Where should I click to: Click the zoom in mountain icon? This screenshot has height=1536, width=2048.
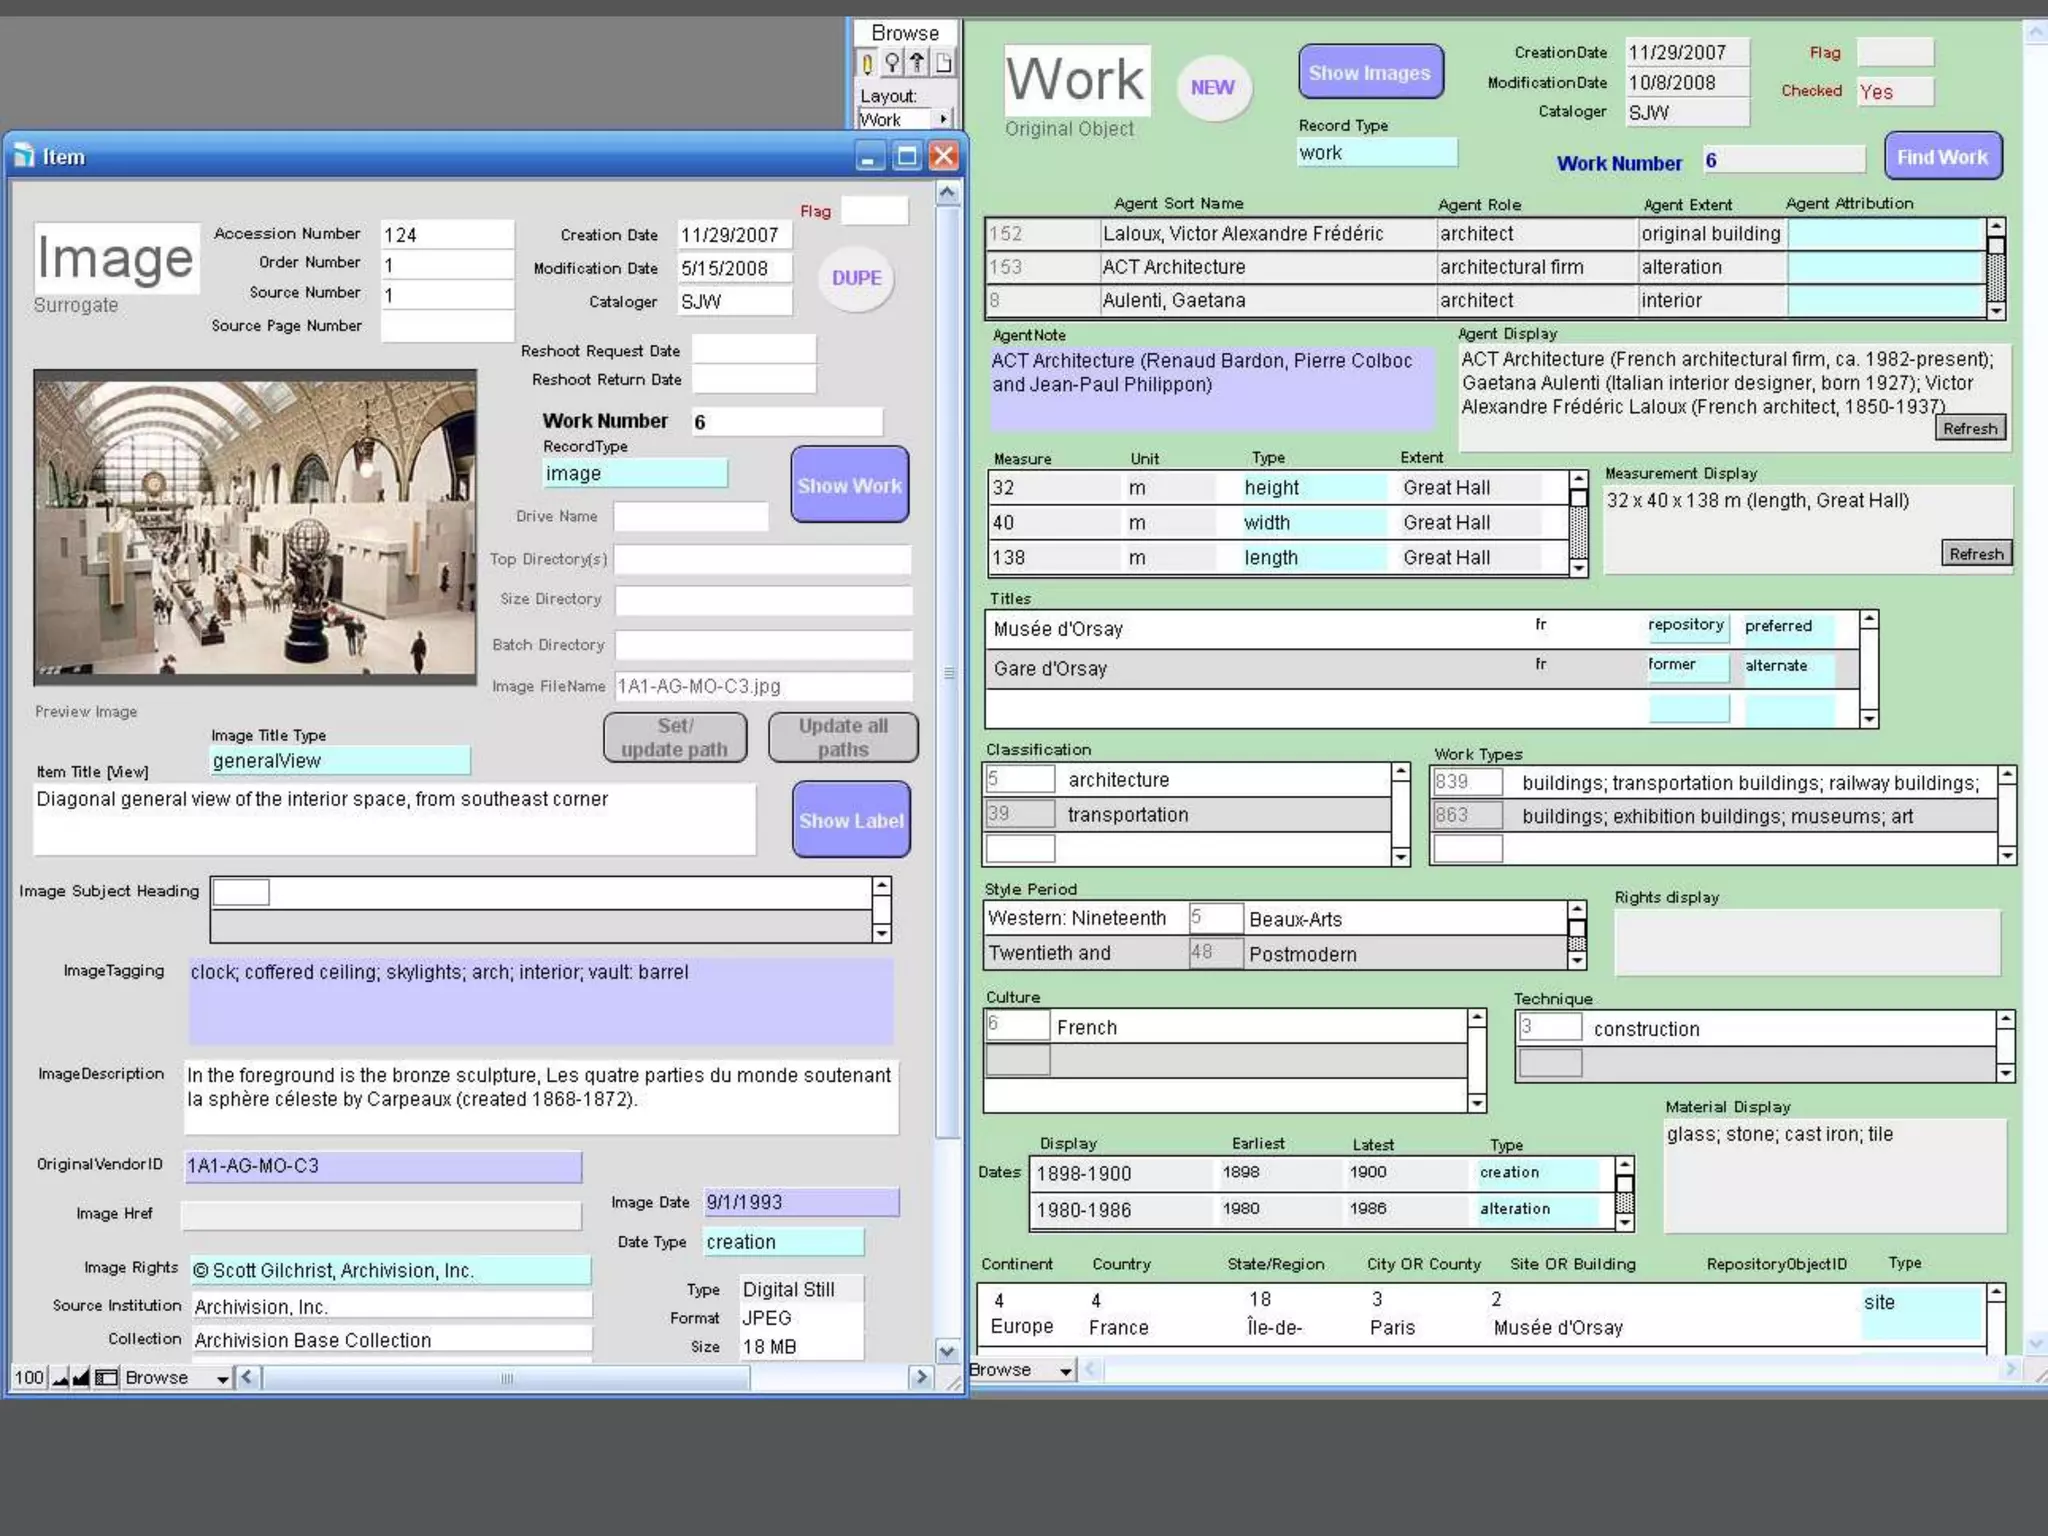pyautogui.click(x=81, y=1378)
